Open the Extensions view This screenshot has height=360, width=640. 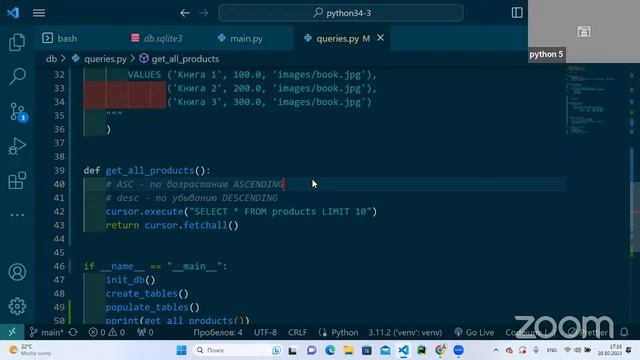[x=17, y=180]
